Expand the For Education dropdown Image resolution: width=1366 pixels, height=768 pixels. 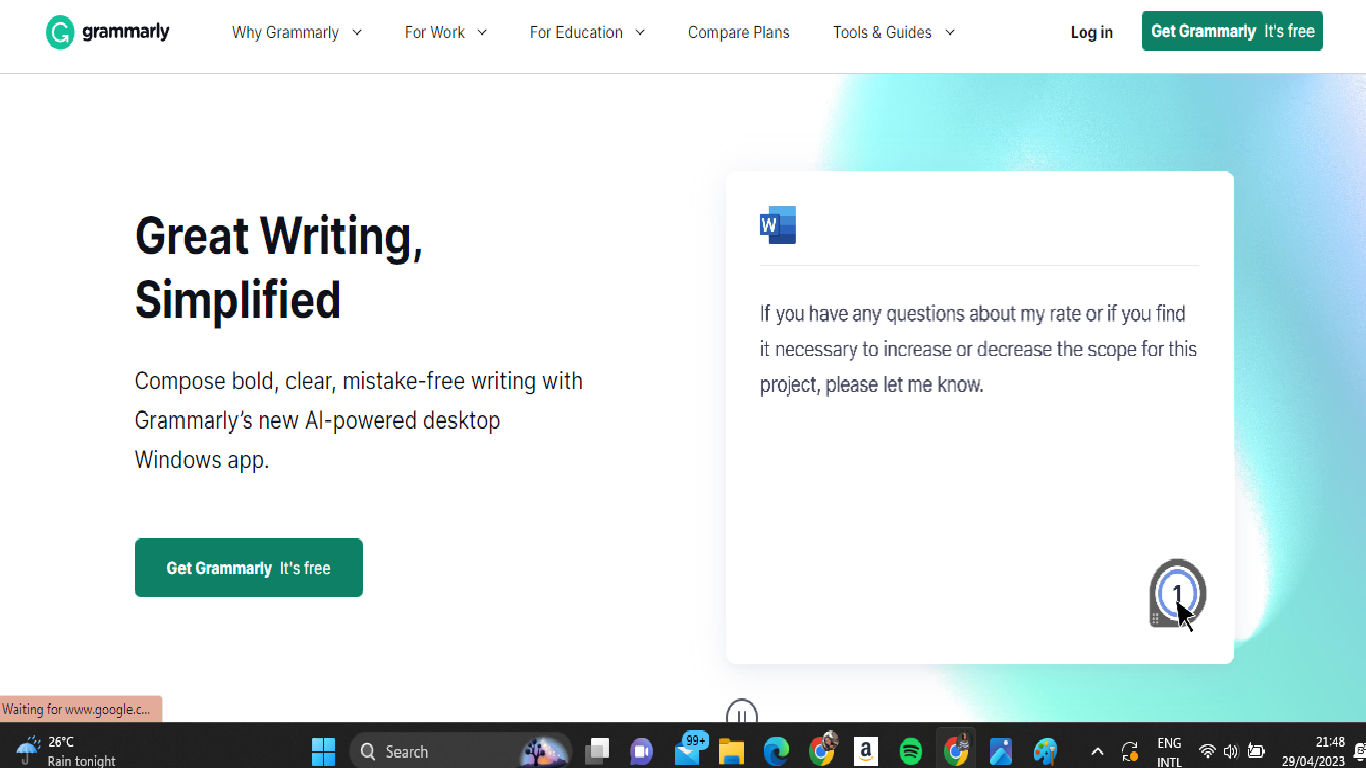588,32
